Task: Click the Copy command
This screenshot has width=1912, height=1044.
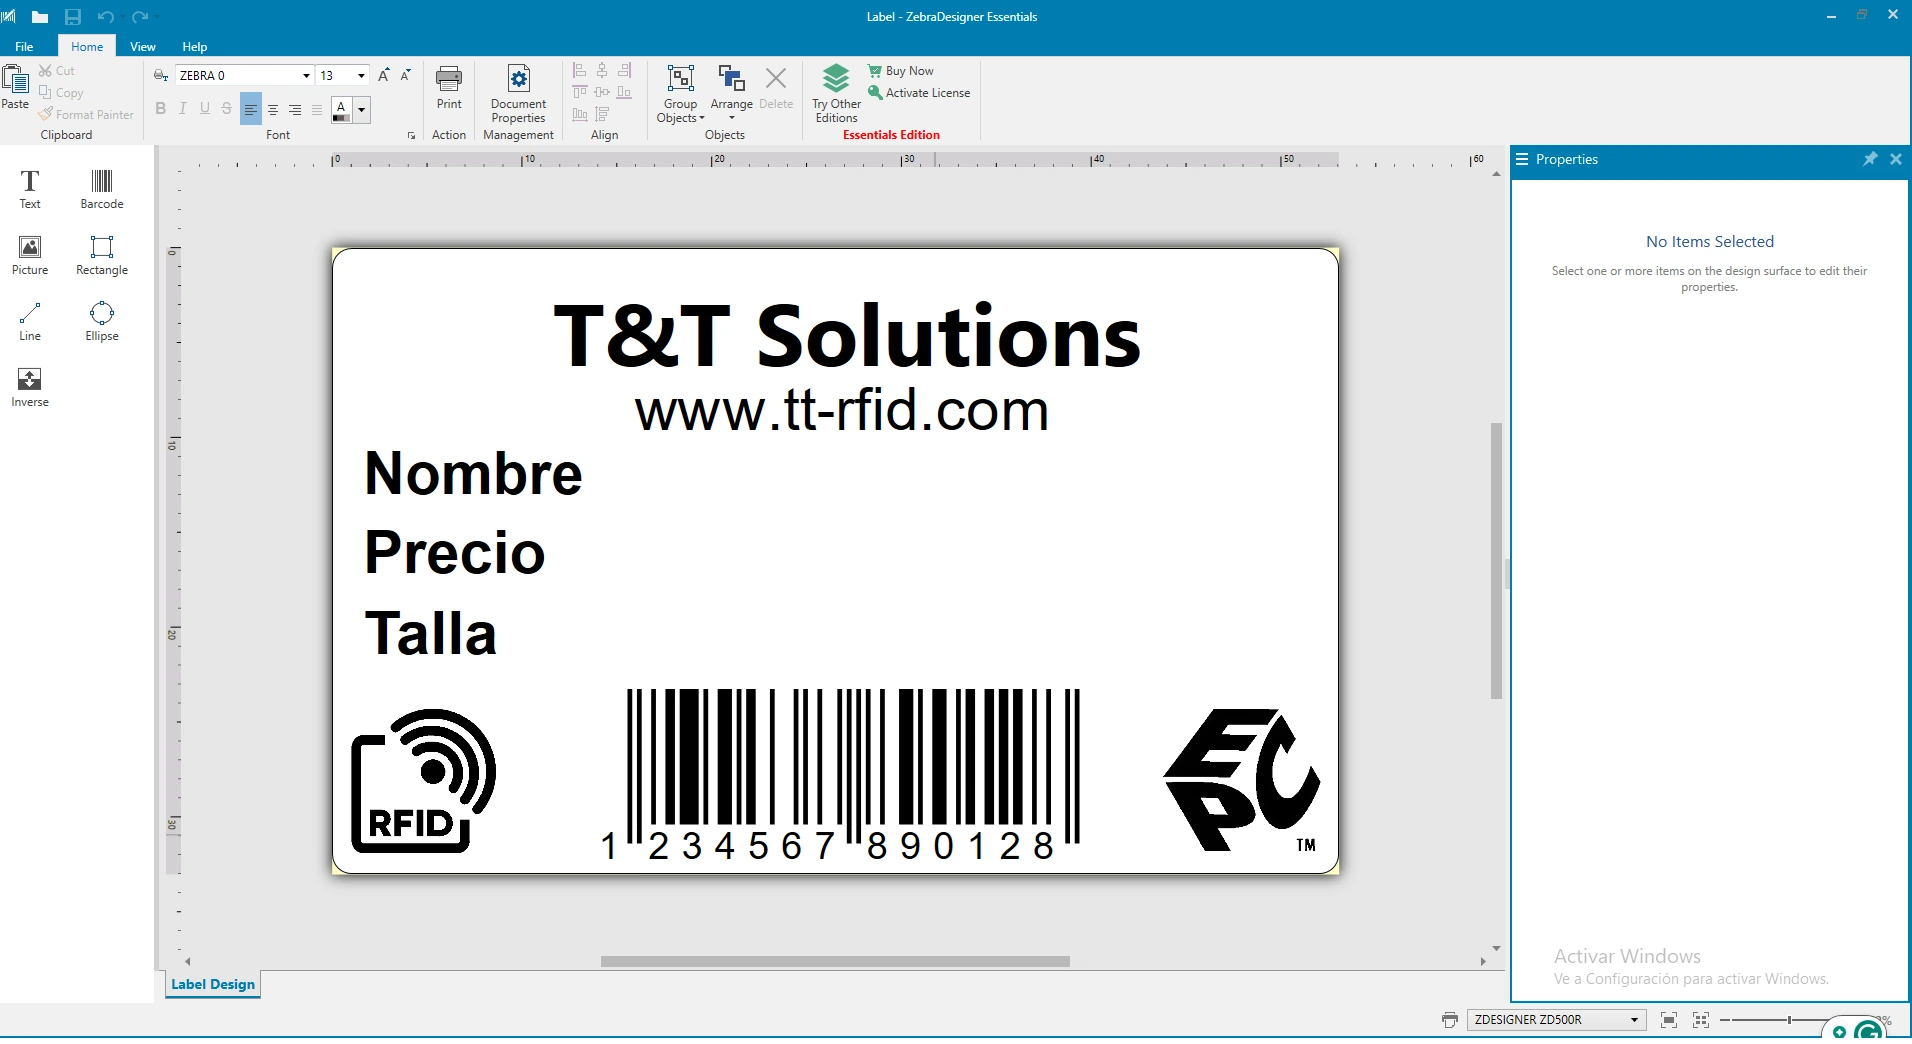Action: coord(61,93)
